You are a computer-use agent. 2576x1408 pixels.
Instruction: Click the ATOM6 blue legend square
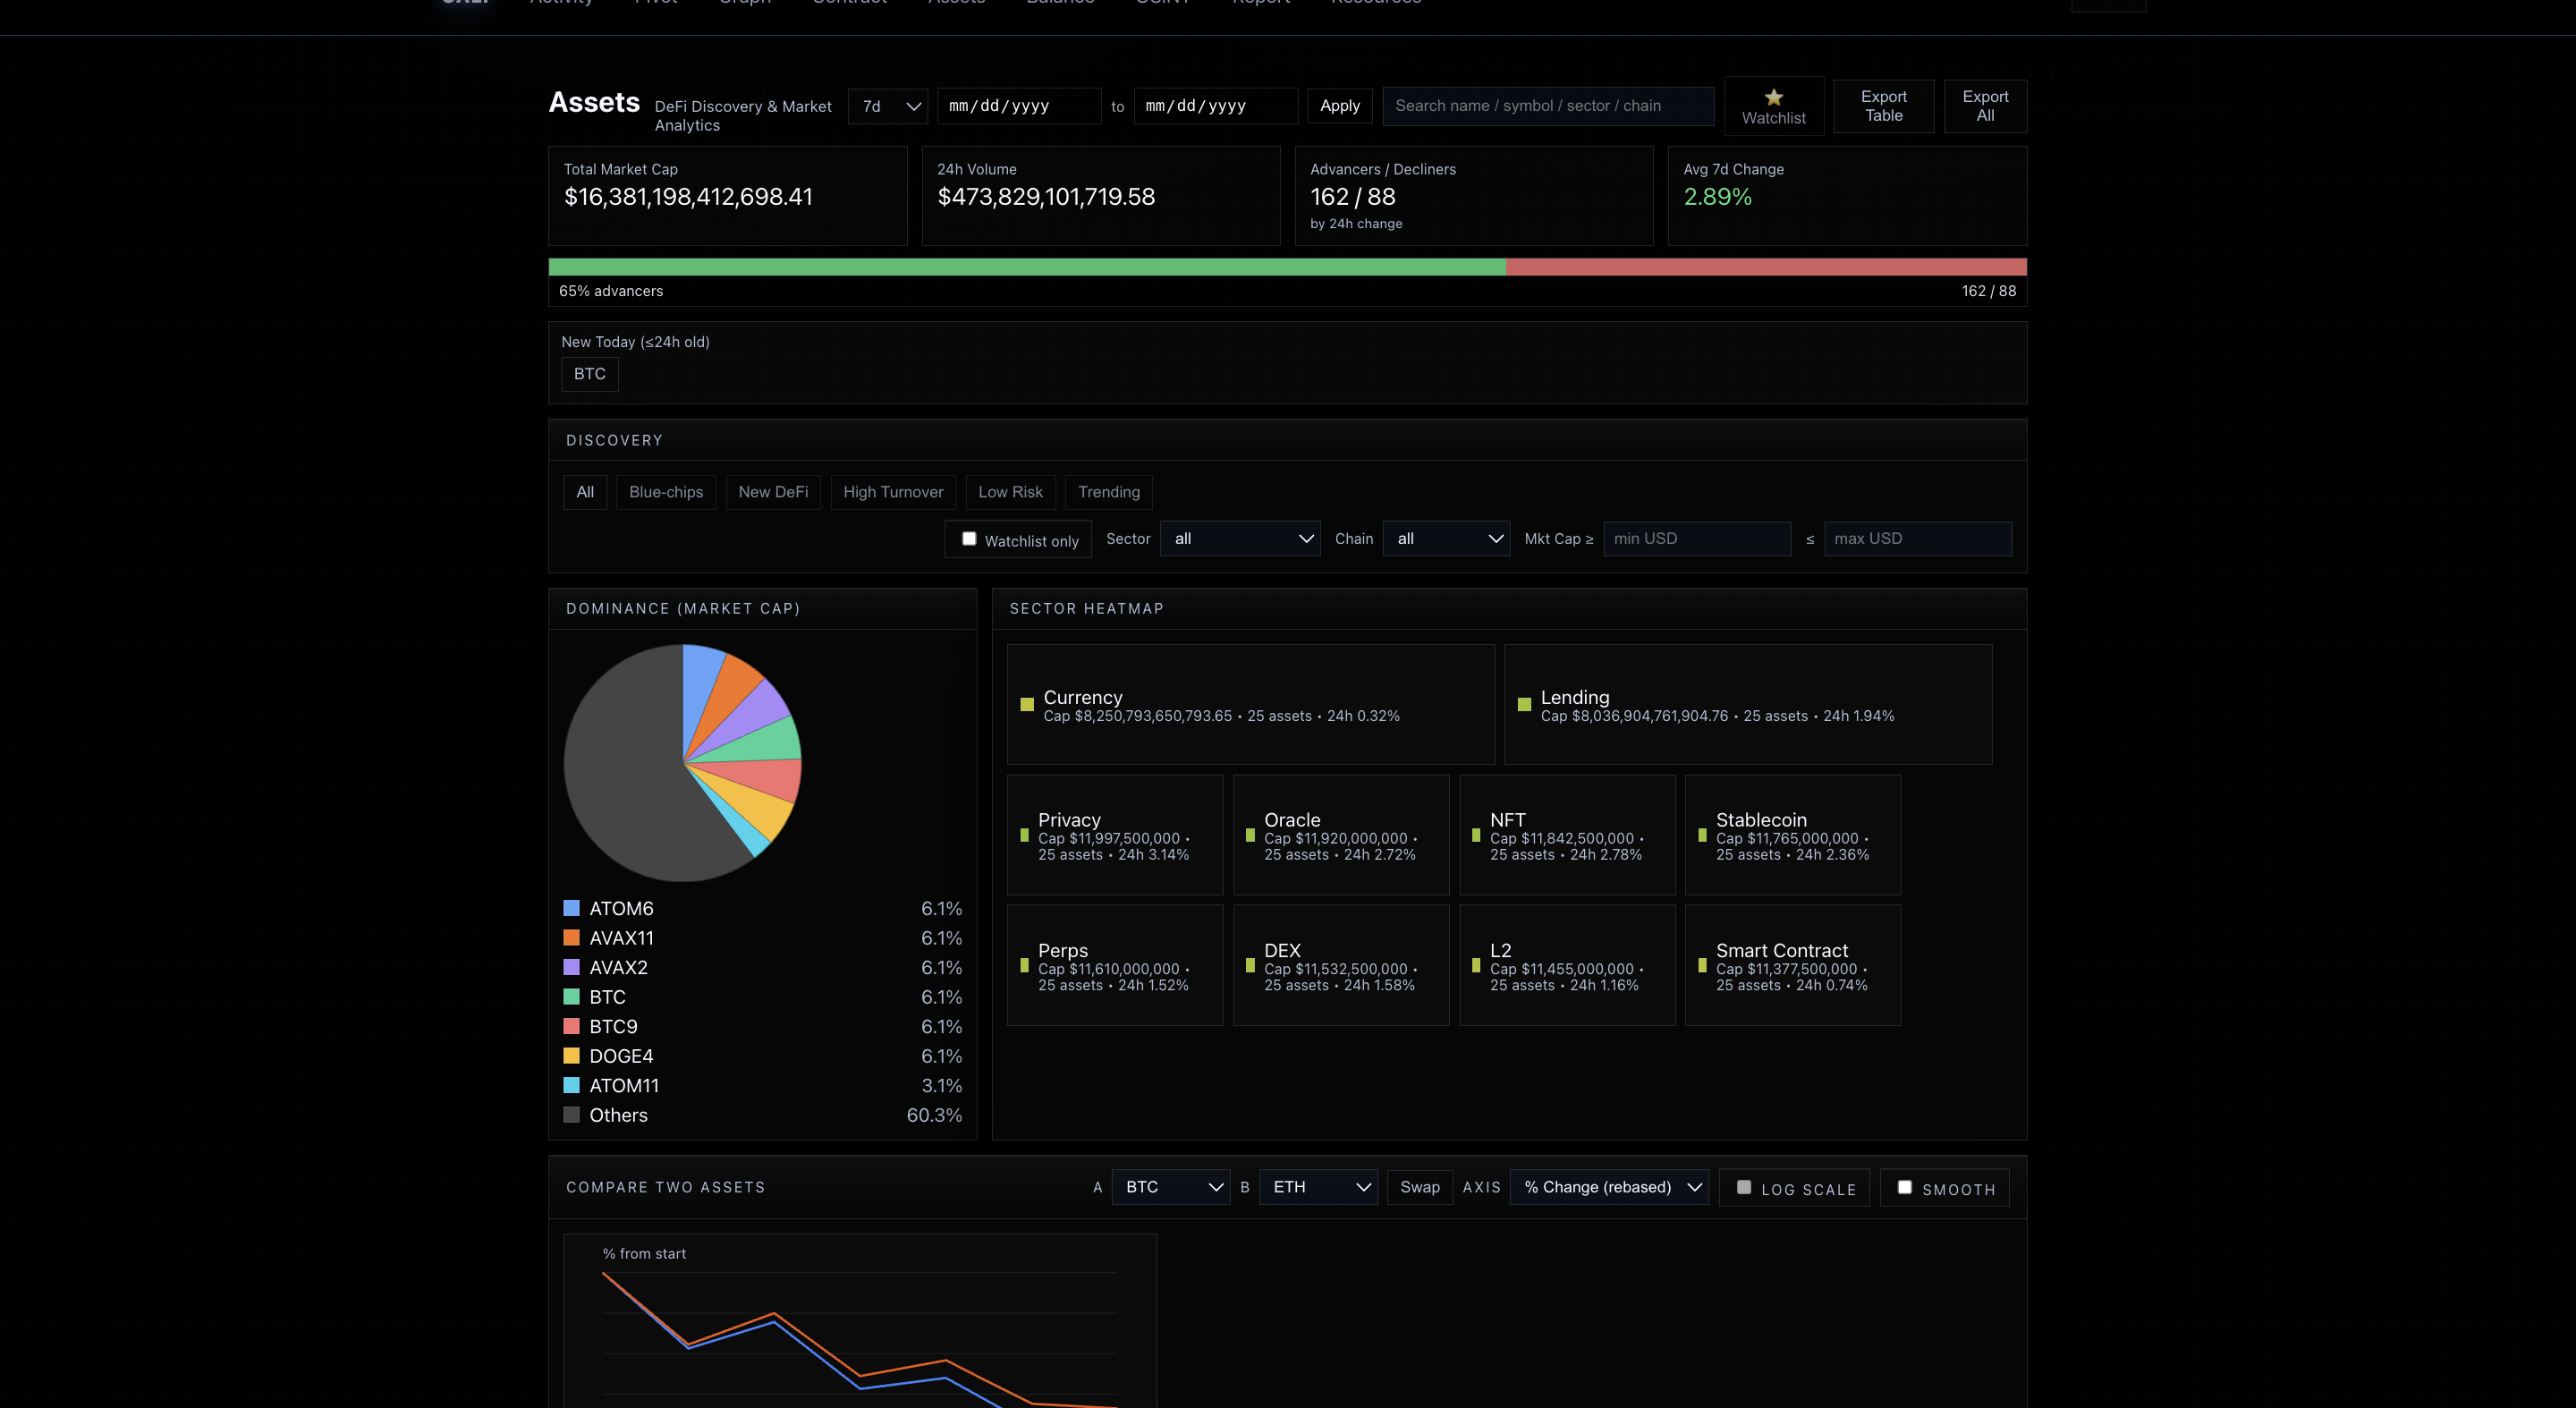coord(571,908)
